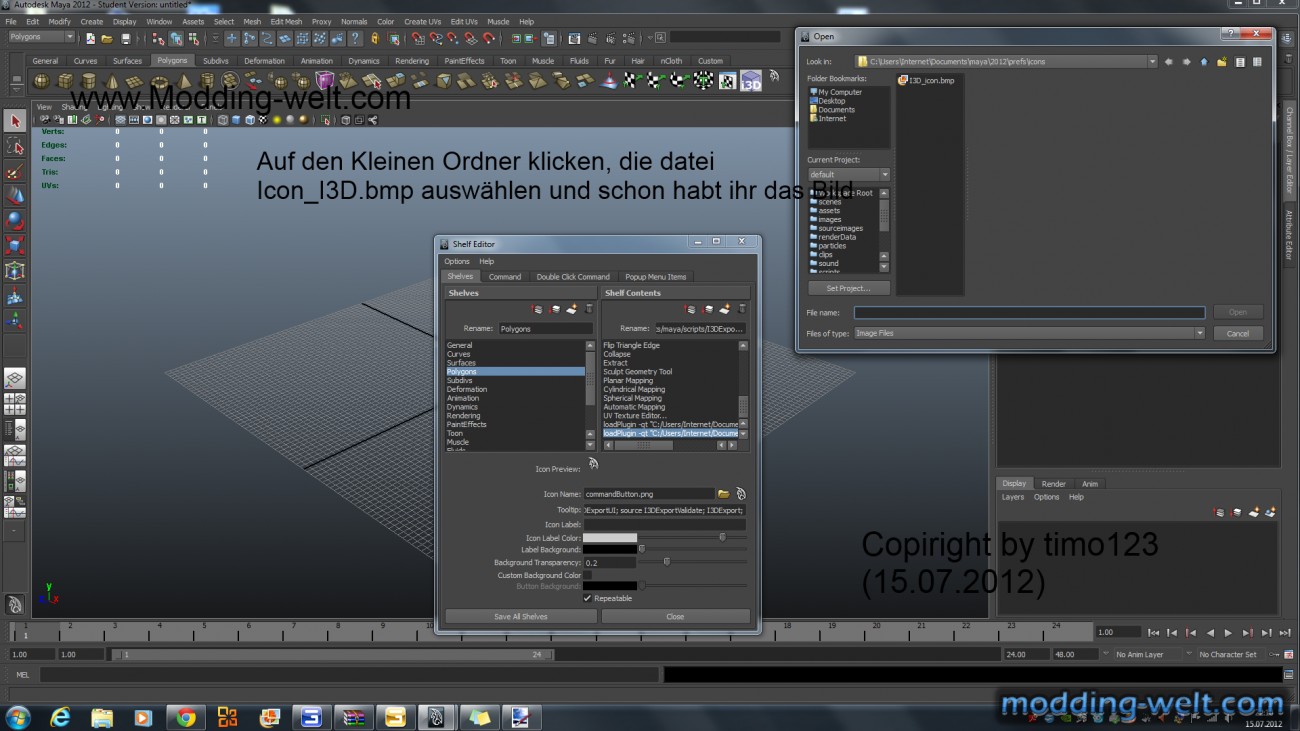Image resolution: width=1300 pixels, height=731 pixels.
Task: Switch to the Rendering shelf tab
Action: click(x=412, y=61)
